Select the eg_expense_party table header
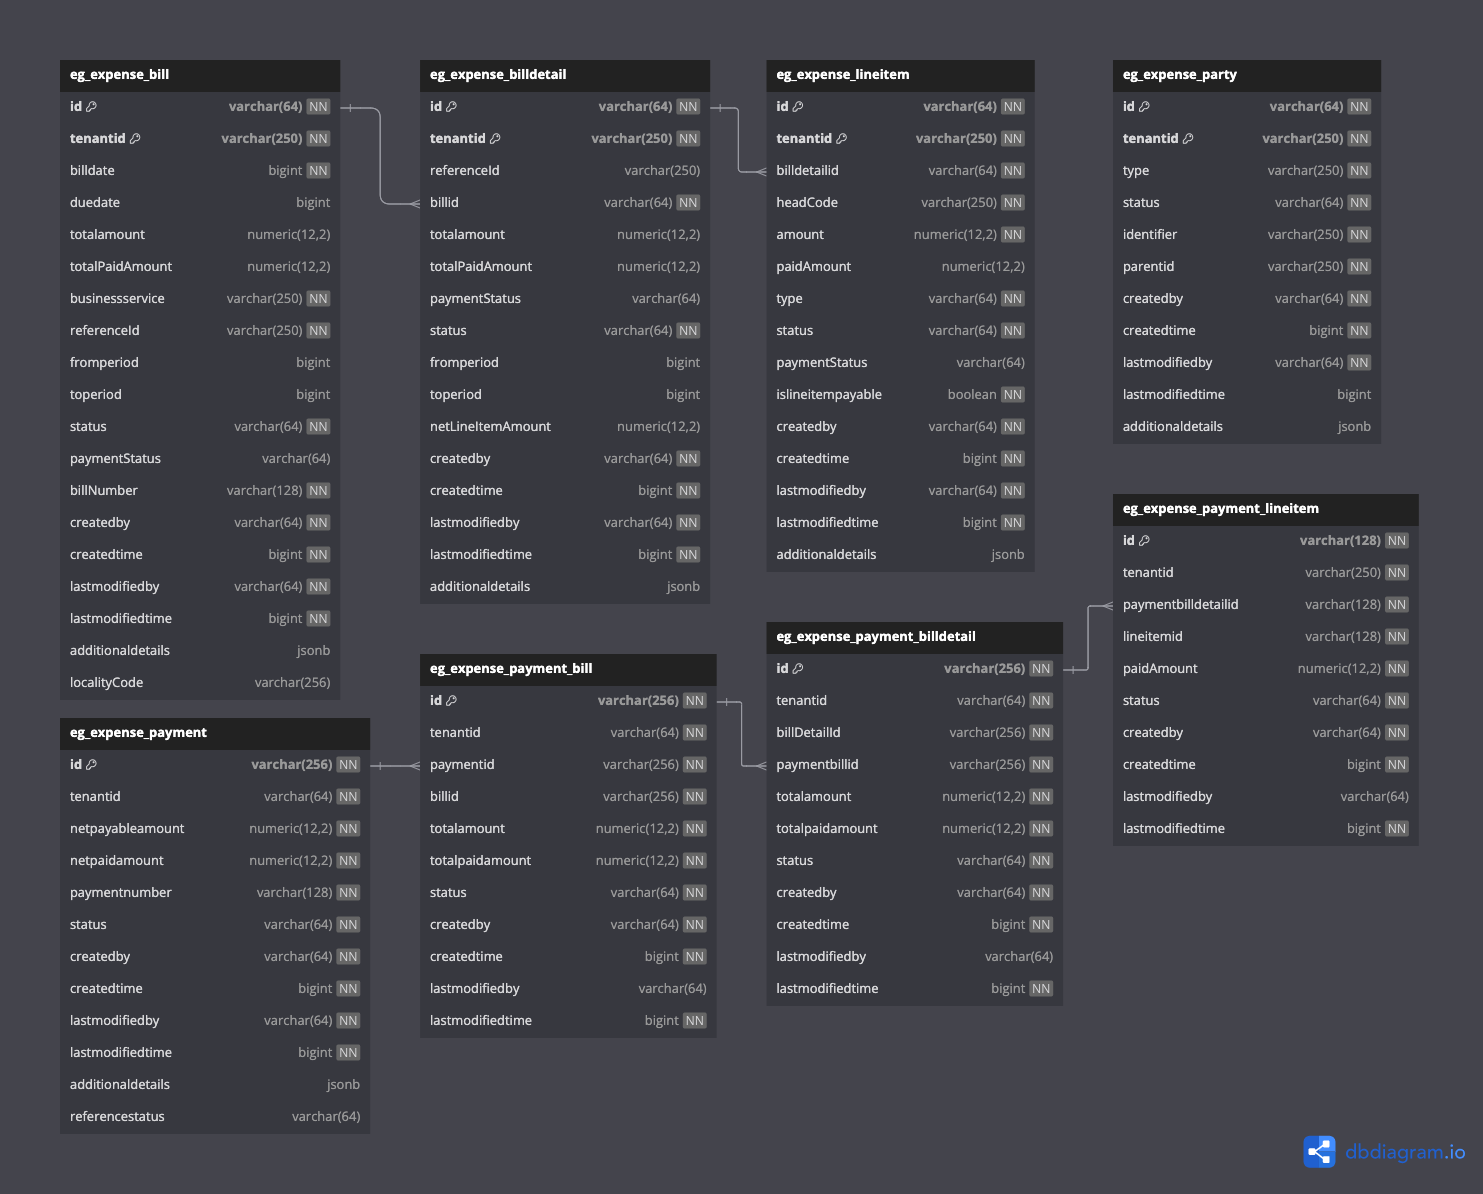The image size is (1483, 1194). pyautogui.click(x=1247, y=75)
